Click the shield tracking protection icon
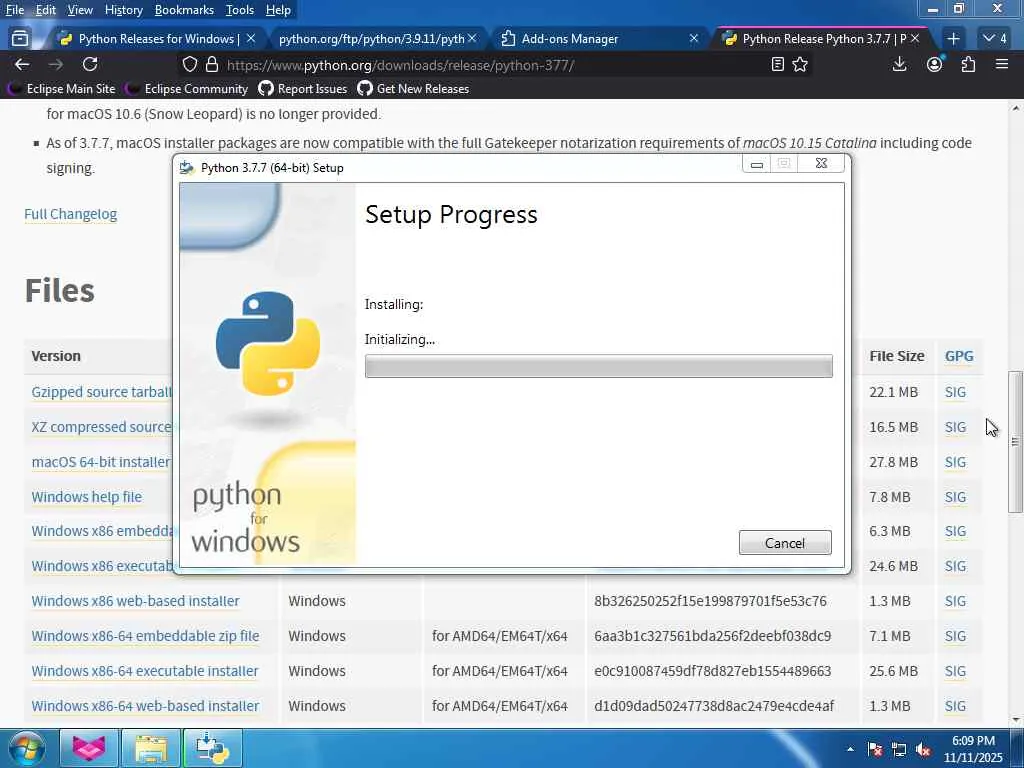The width and height of the screenshot is (1024, 768). [x=189, y=65]
